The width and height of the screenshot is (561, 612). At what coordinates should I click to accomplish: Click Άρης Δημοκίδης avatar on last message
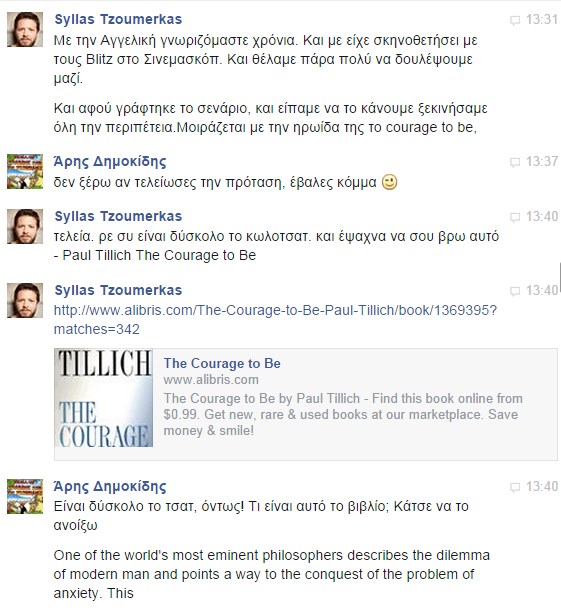pos(25,496)
